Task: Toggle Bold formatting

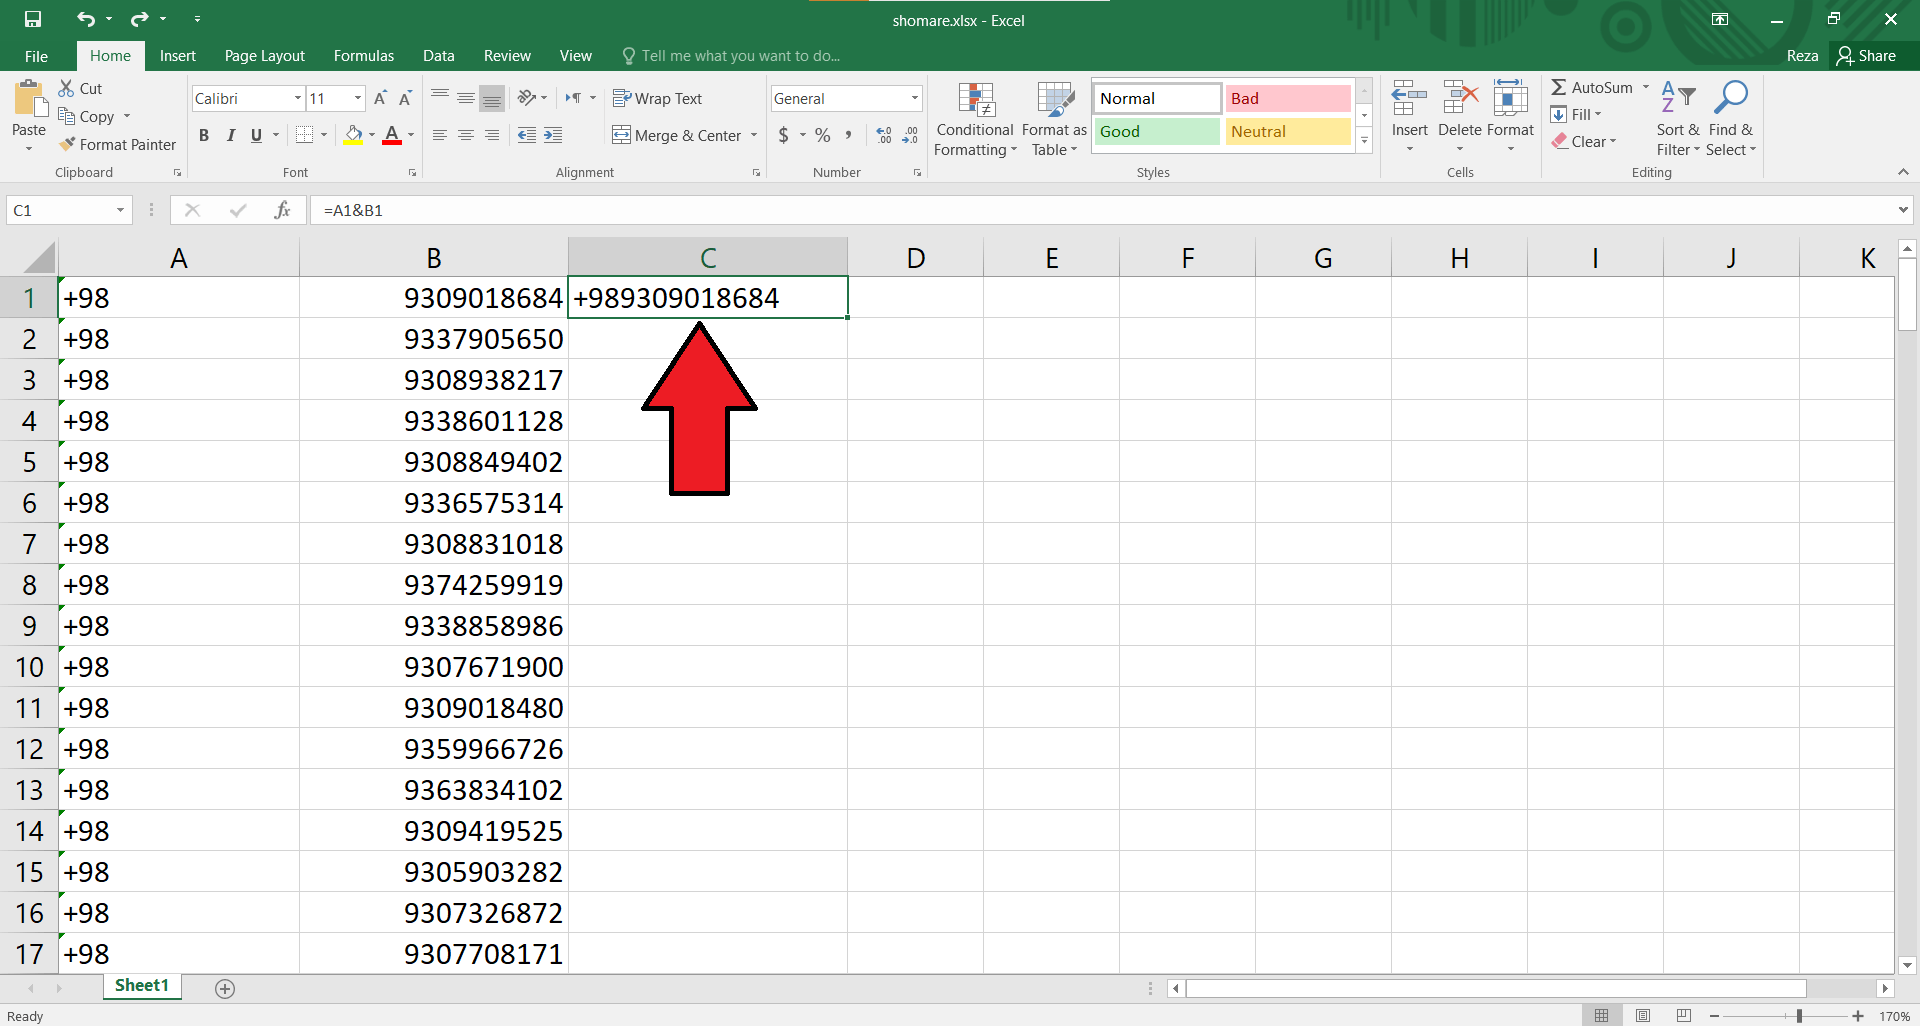Action: [x=204, y=135]
